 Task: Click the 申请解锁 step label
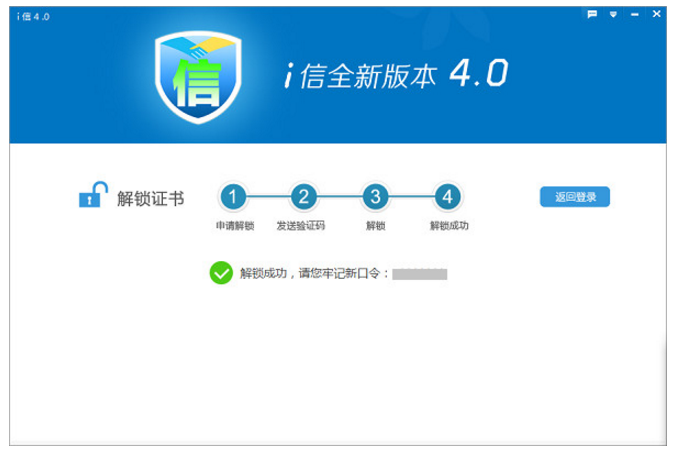click(x=235, y=226)
